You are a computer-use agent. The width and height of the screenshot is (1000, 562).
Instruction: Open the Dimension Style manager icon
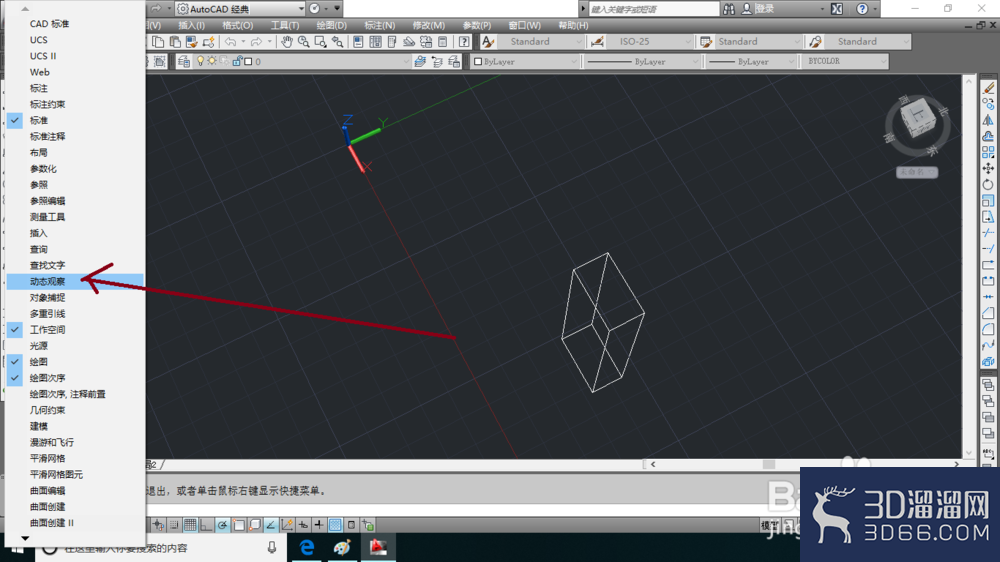coord(598,42)
